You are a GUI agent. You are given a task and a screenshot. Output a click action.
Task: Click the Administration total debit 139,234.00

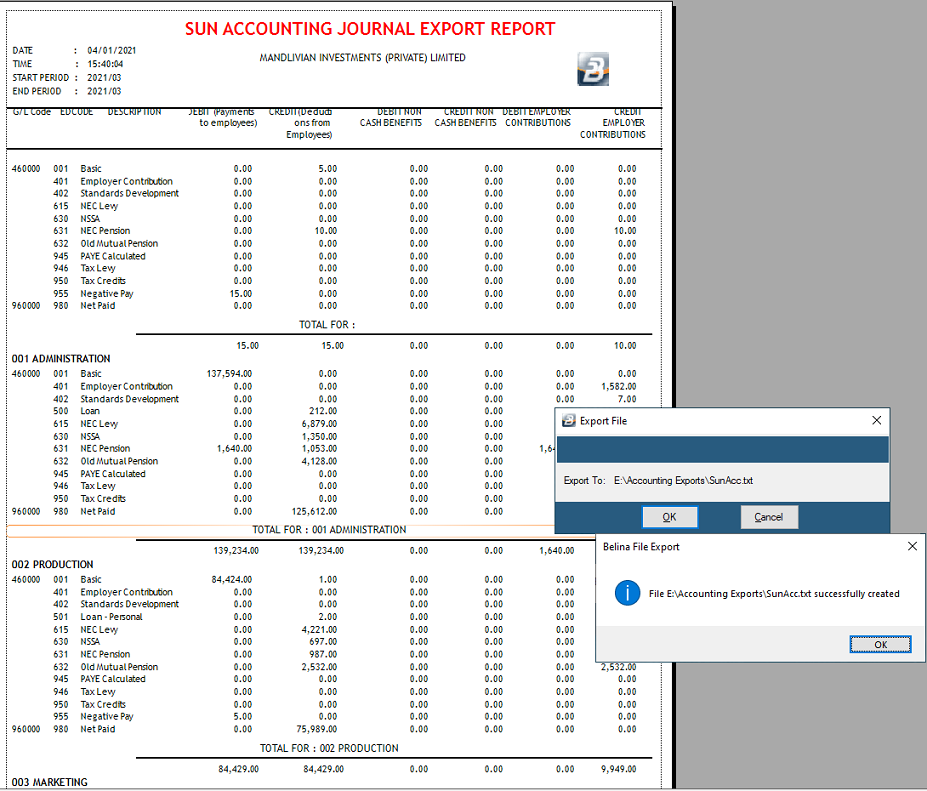coord(236,550)
